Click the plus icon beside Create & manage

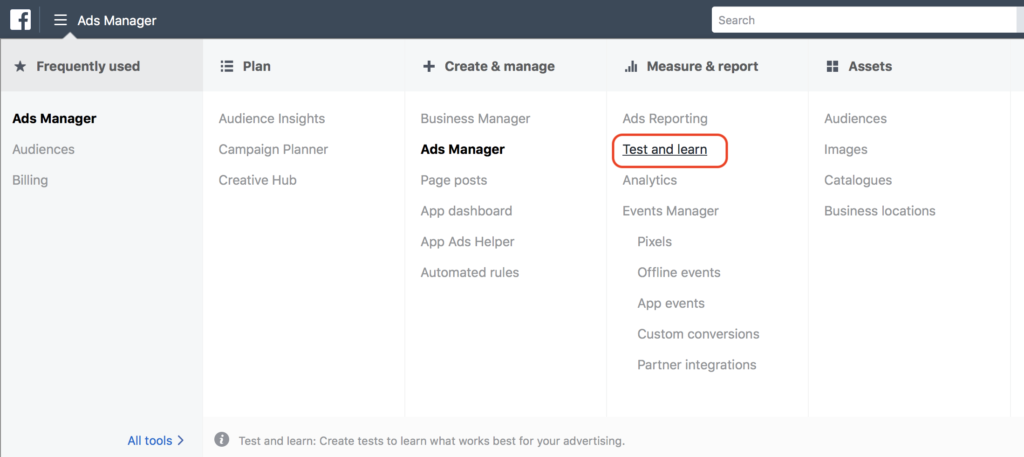(x=429, y=66)
